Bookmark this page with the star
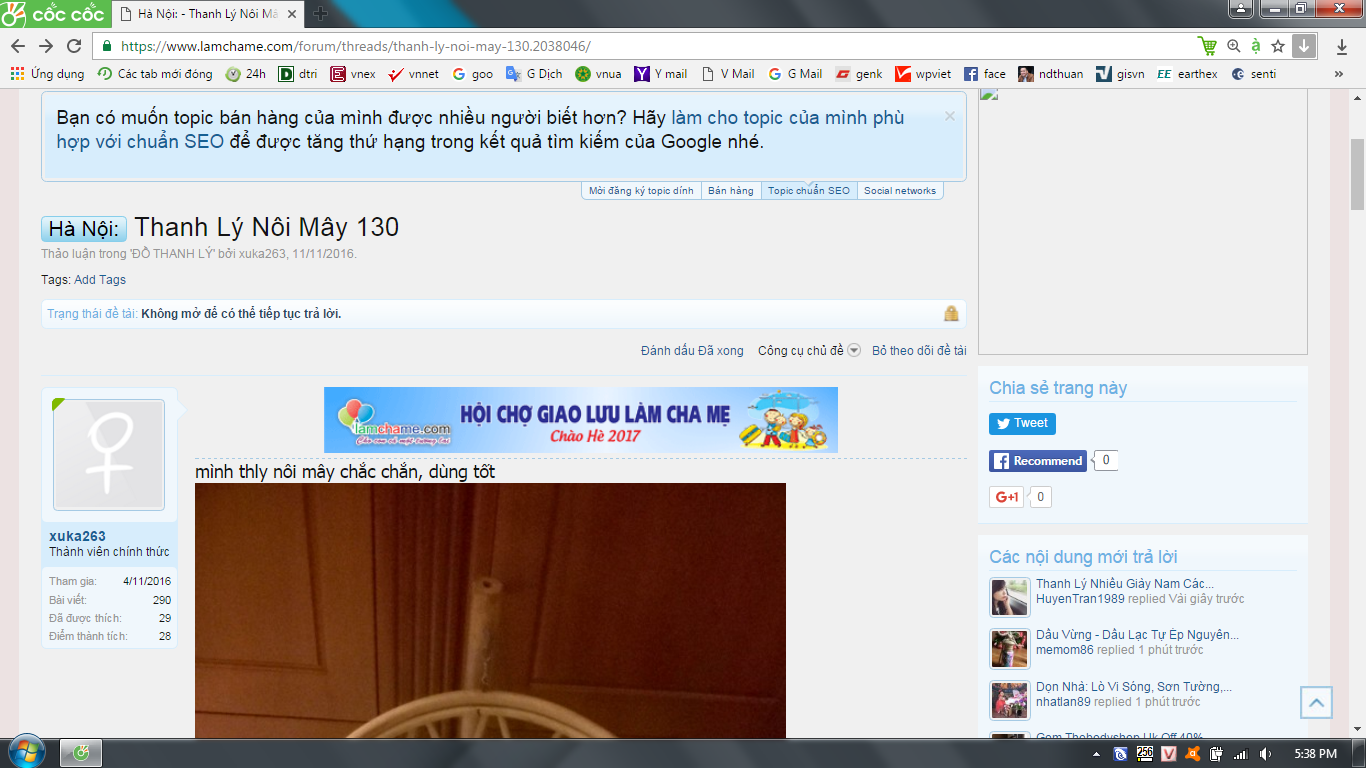1366x768 pixels. click(1278, 46)
